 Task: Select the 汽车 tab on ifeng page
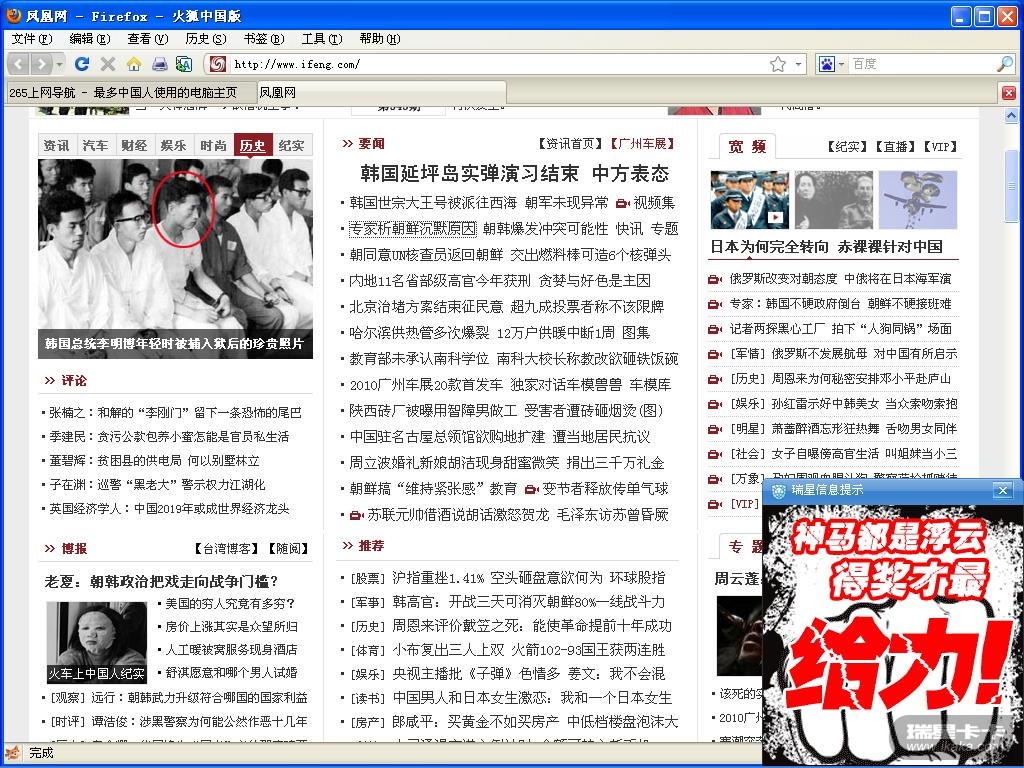click(x=95, y=145)
